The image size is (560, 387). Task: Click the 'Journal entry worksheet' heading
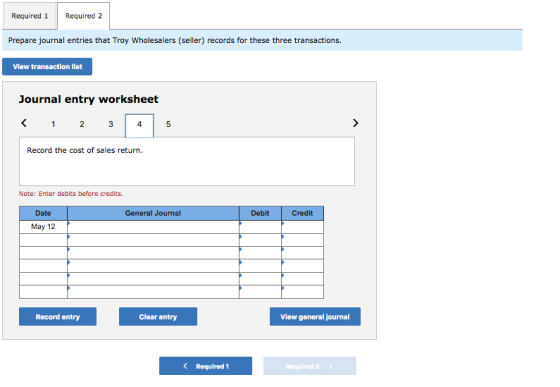(x=89, y=99)
